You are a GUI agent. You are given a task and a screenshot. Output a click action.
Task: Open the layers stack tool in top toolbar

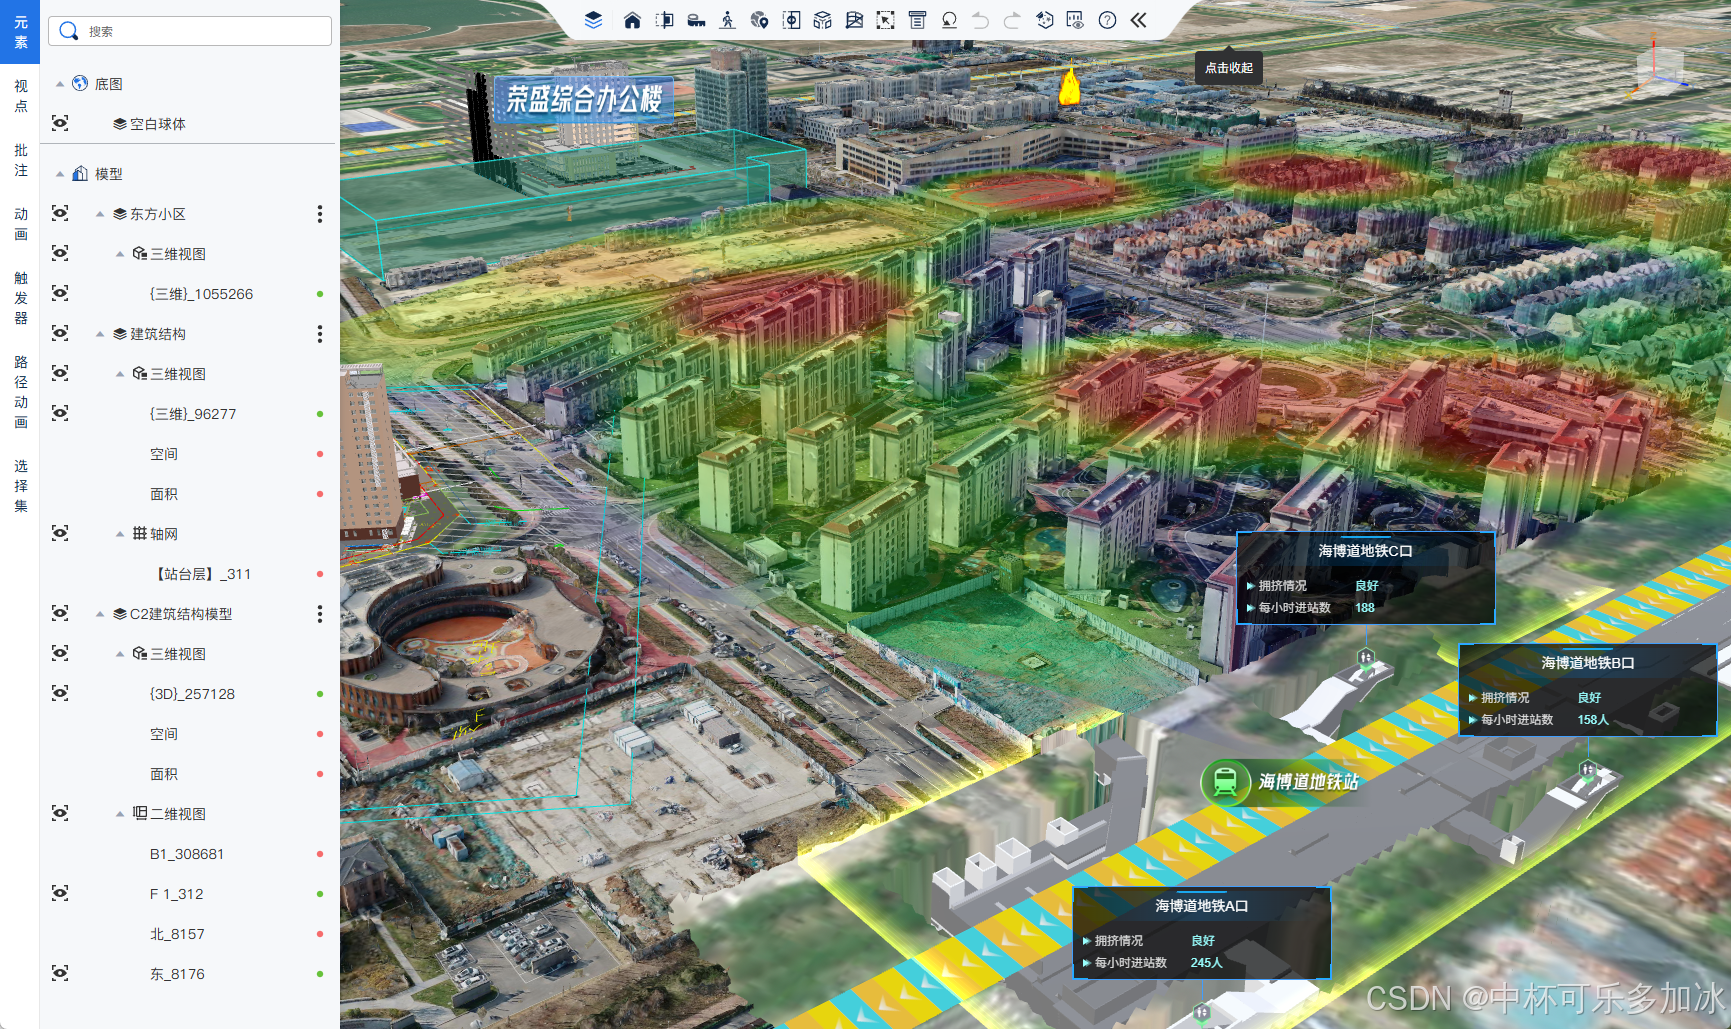pyautogui.click(x=593, y=20)
